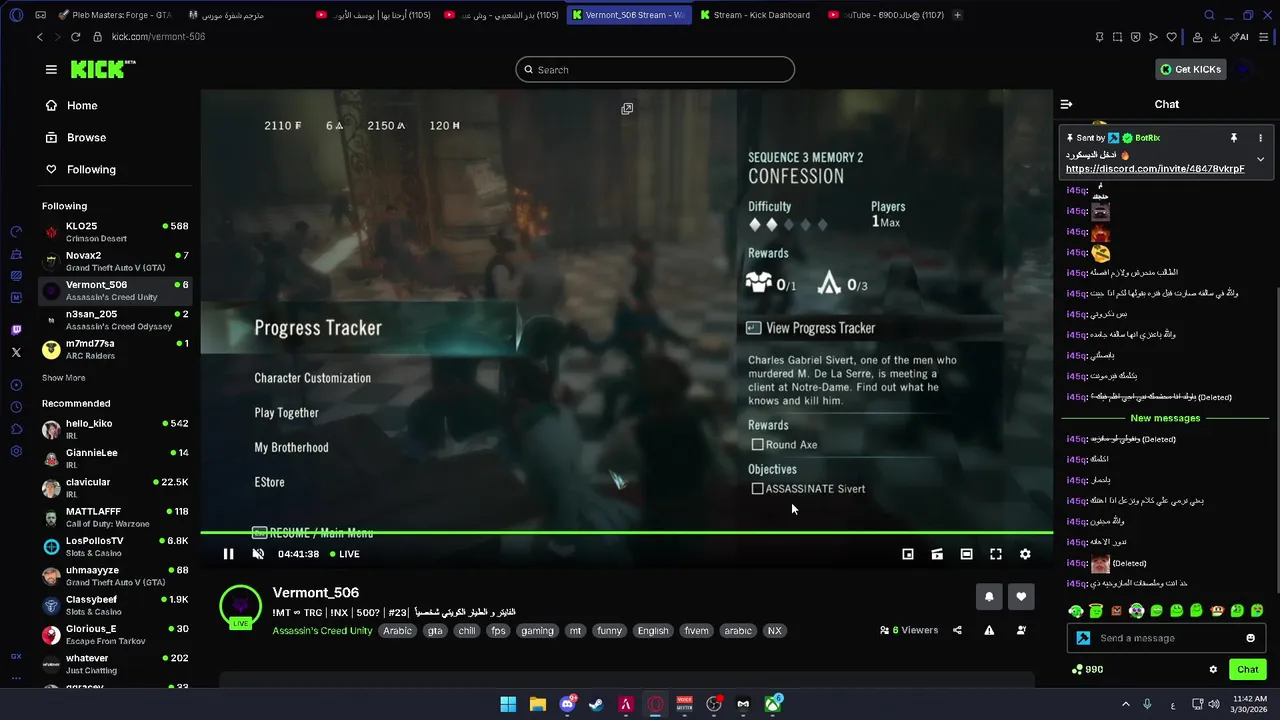Click the Get KICKs button
Viewport: 1280px width, 720px height.
[1190, 69]
